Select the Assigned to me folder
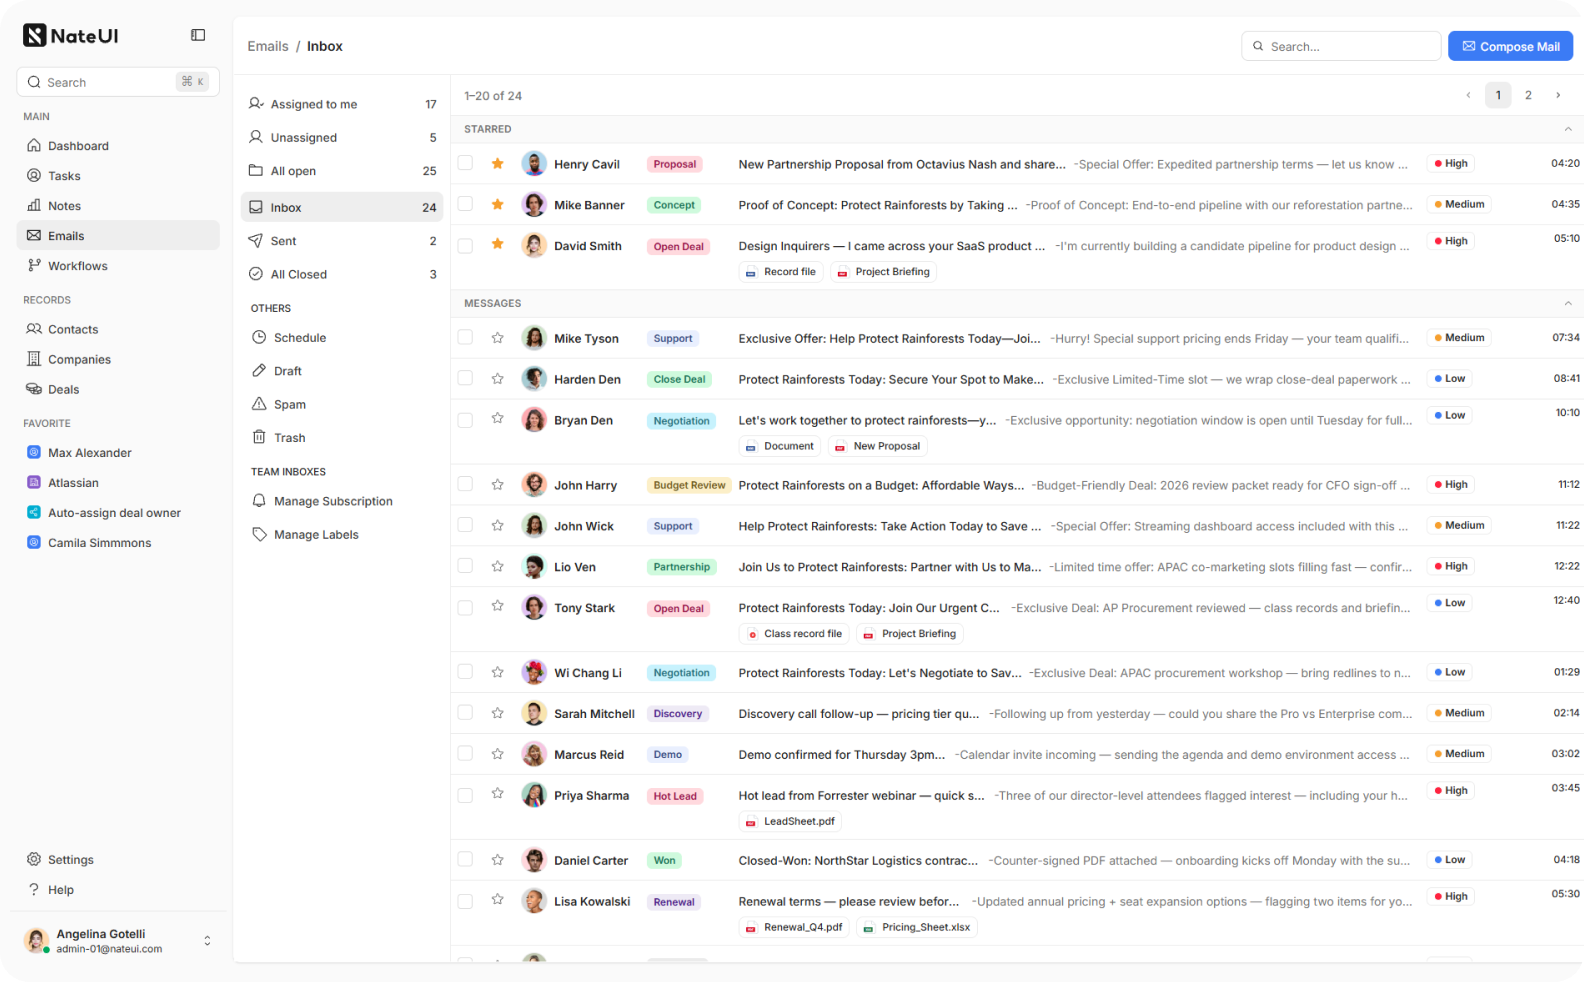 pos(342,104)
